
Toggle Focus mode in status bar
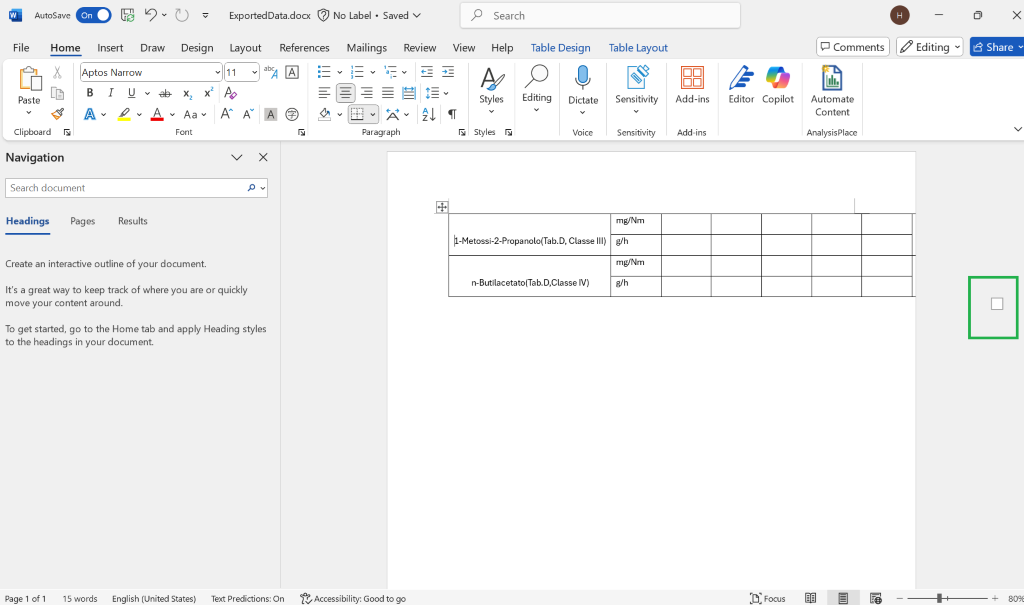click(x=767, y=598)
